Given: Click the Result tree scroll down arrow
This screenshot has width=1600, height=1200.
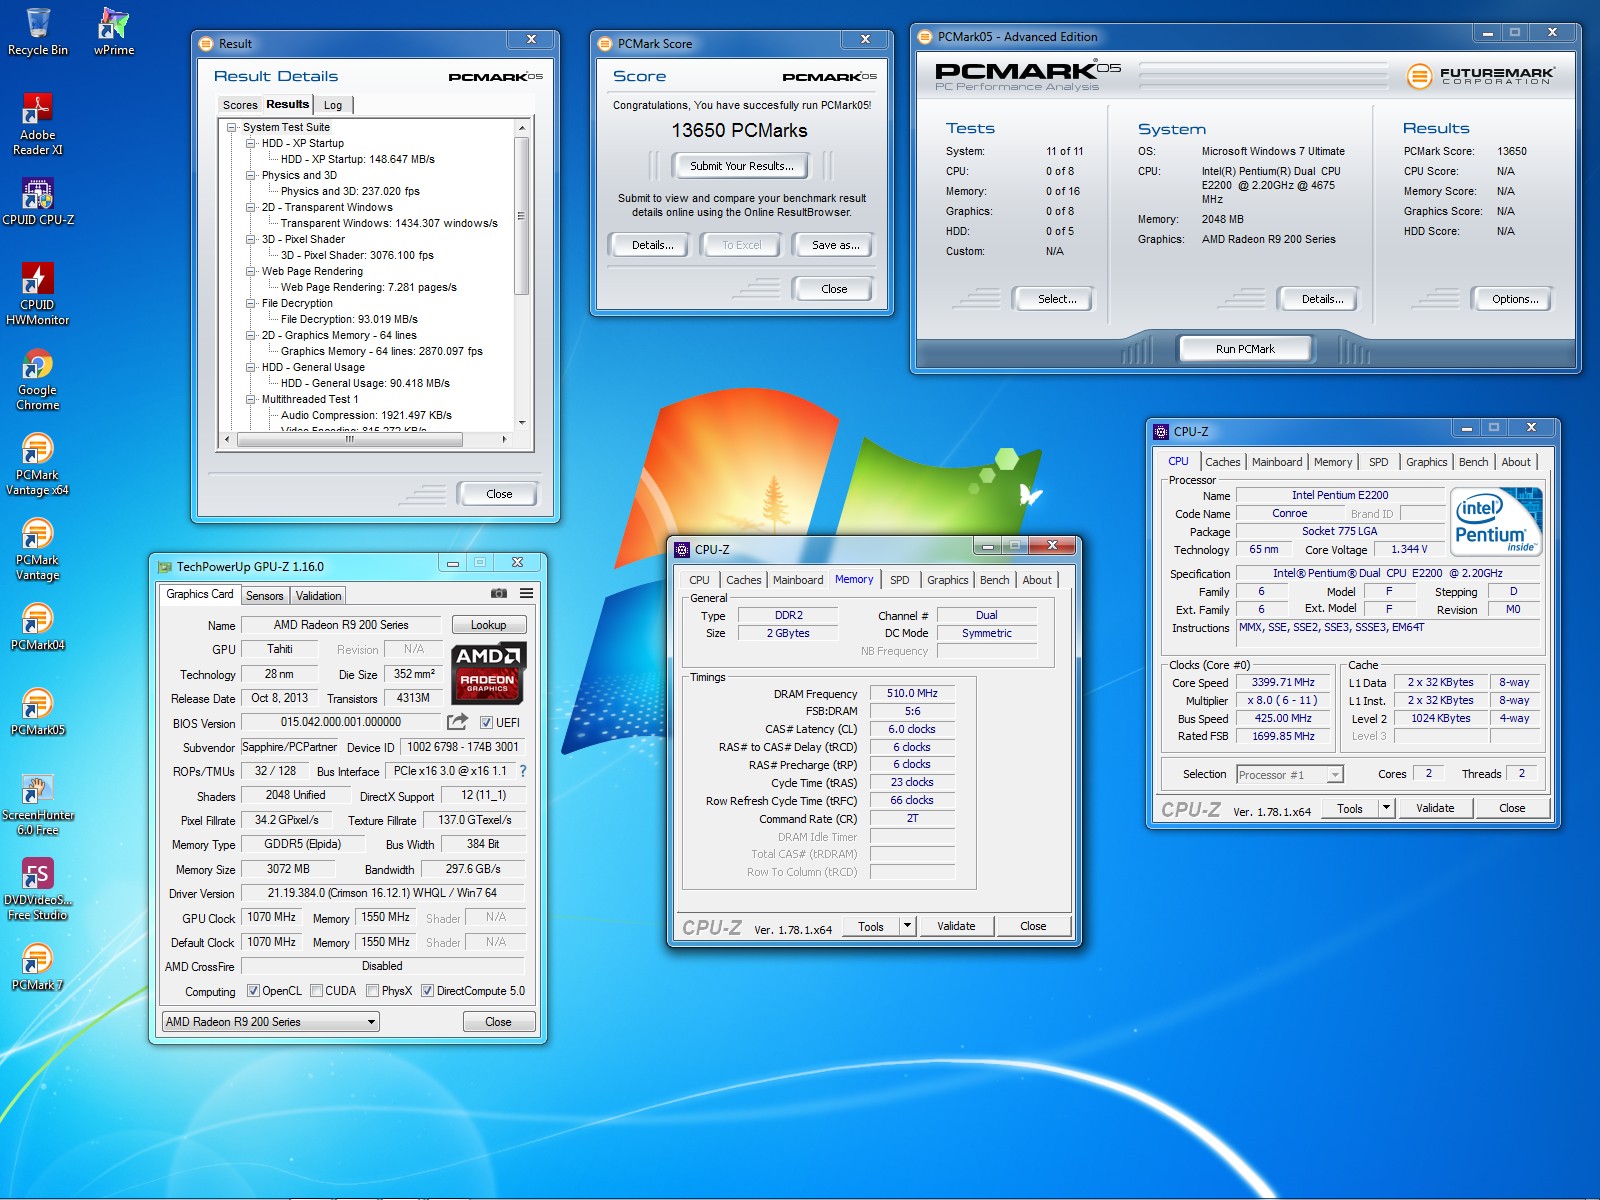Looking at the screenshot, I should 521,423.
